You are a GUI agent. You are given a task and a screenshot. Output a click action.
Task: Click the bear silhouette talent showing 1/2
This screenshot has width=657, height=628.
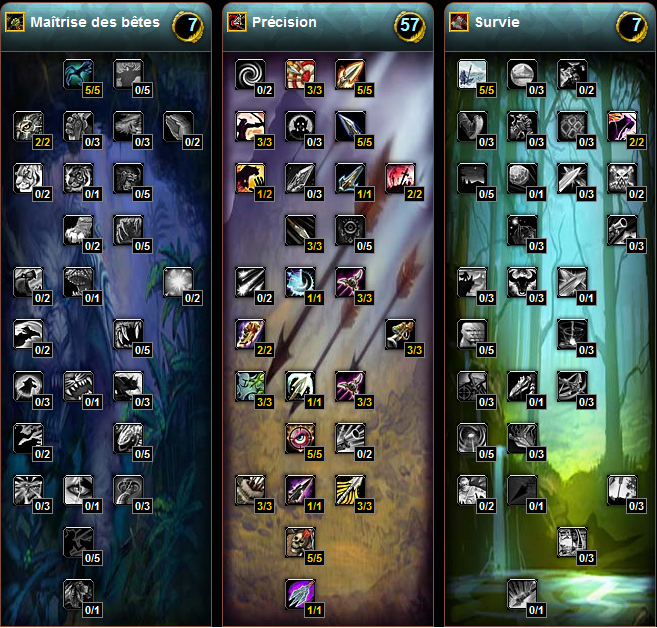pos(250,178)
